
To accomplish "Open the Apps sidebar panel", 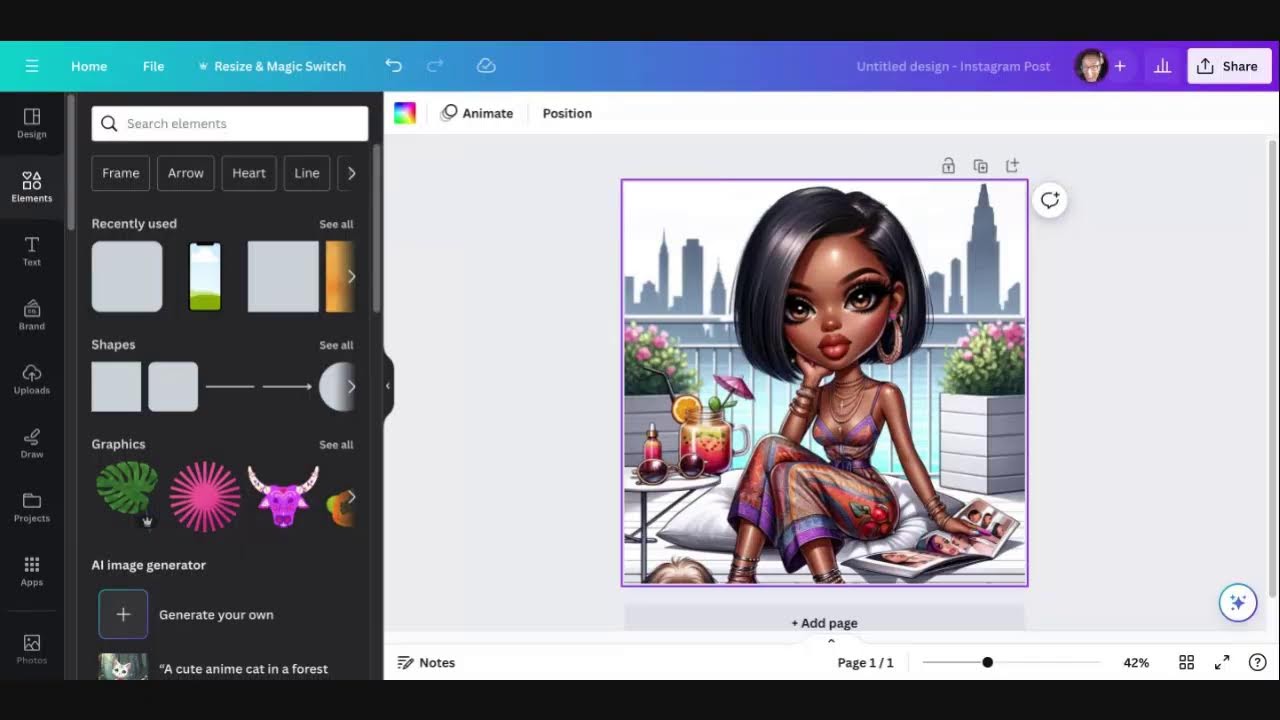I will (x=32, y=571).
